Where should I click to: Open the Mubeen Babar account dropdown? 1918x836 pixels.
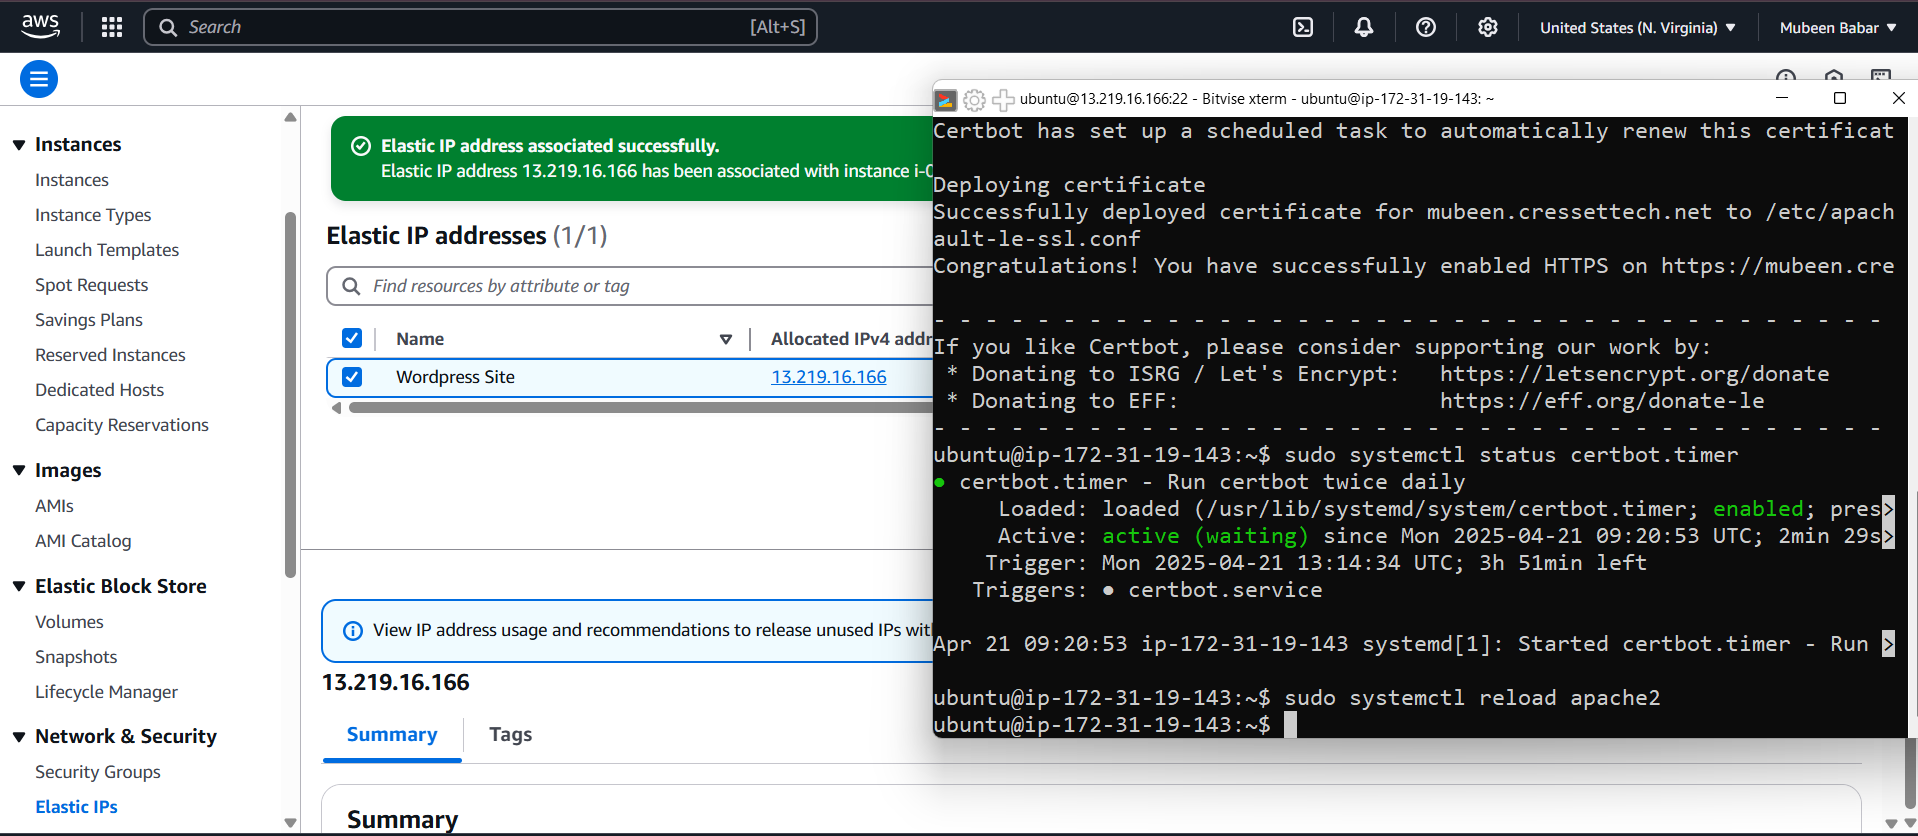[x=1838, y=27]
